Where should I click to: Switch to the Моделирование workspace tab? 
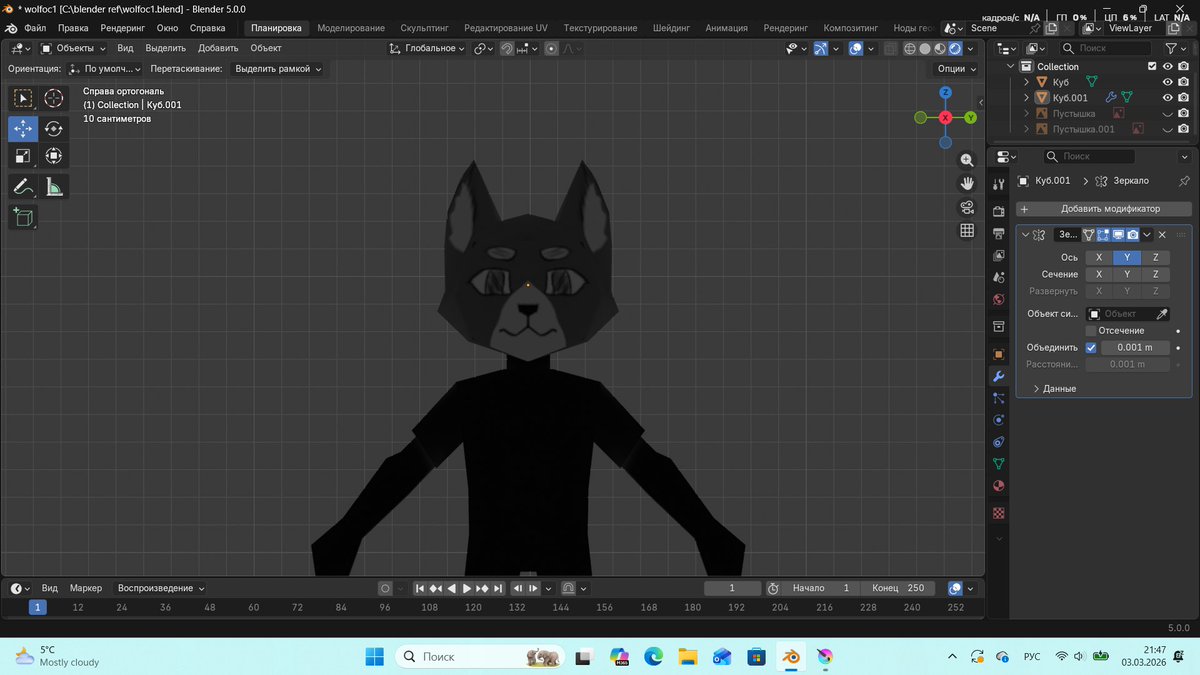pyautogui.click(x=351, y=28)
